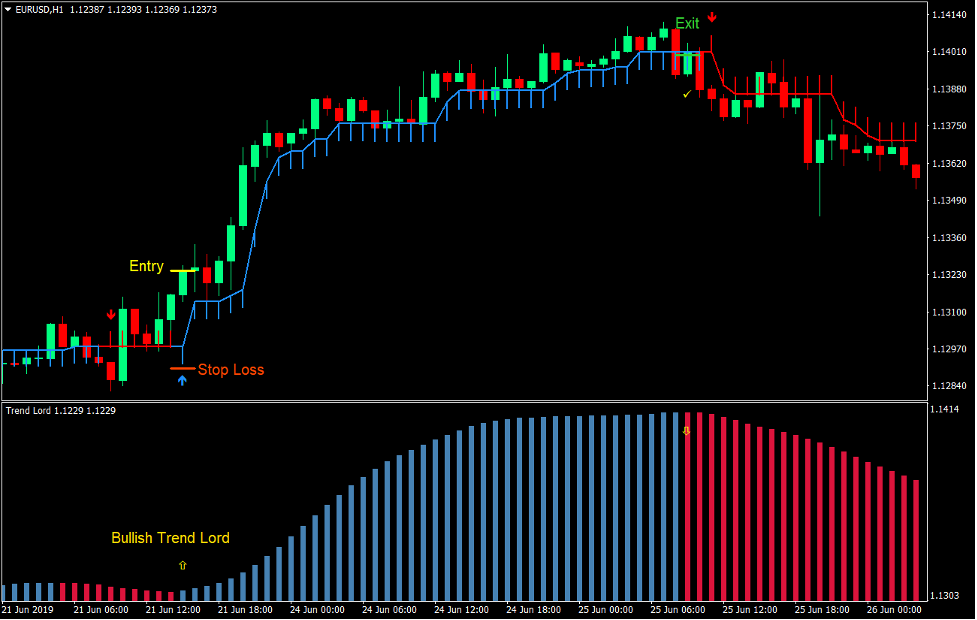Click the yellow up-arrow above Bullish Trend Lord text
Viewport: 977px width, 620px height.
(183, 565)
